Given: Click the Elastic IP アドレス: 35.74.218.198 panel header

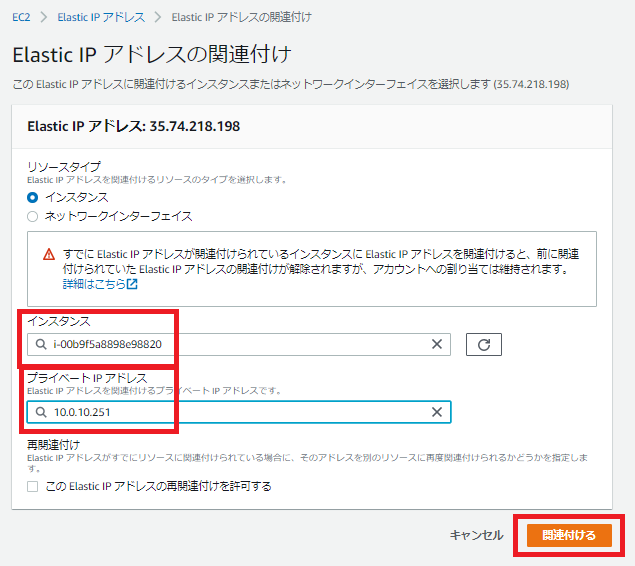Looking at the screenshot, I should pyautogui.click(x=133, y=127).
